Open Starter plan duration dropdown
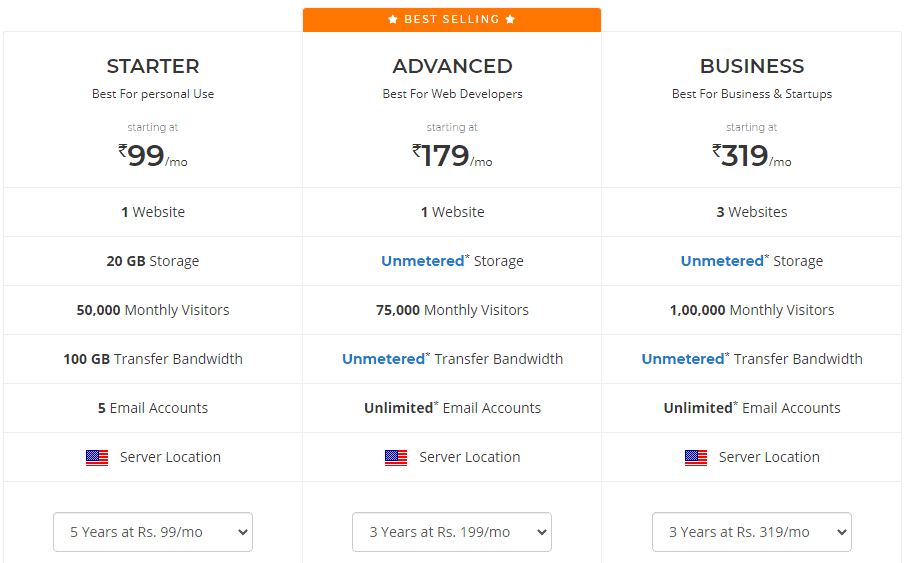Viewport: 907px width, 563px height. coord(153,532)
